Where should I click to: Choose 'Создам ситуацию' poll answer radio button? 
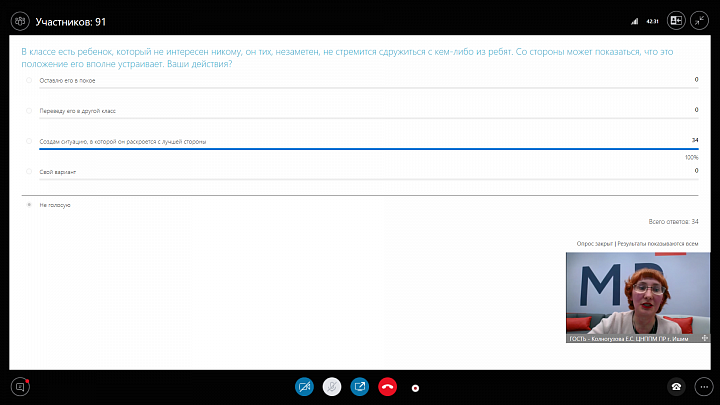tap(29, 141)
